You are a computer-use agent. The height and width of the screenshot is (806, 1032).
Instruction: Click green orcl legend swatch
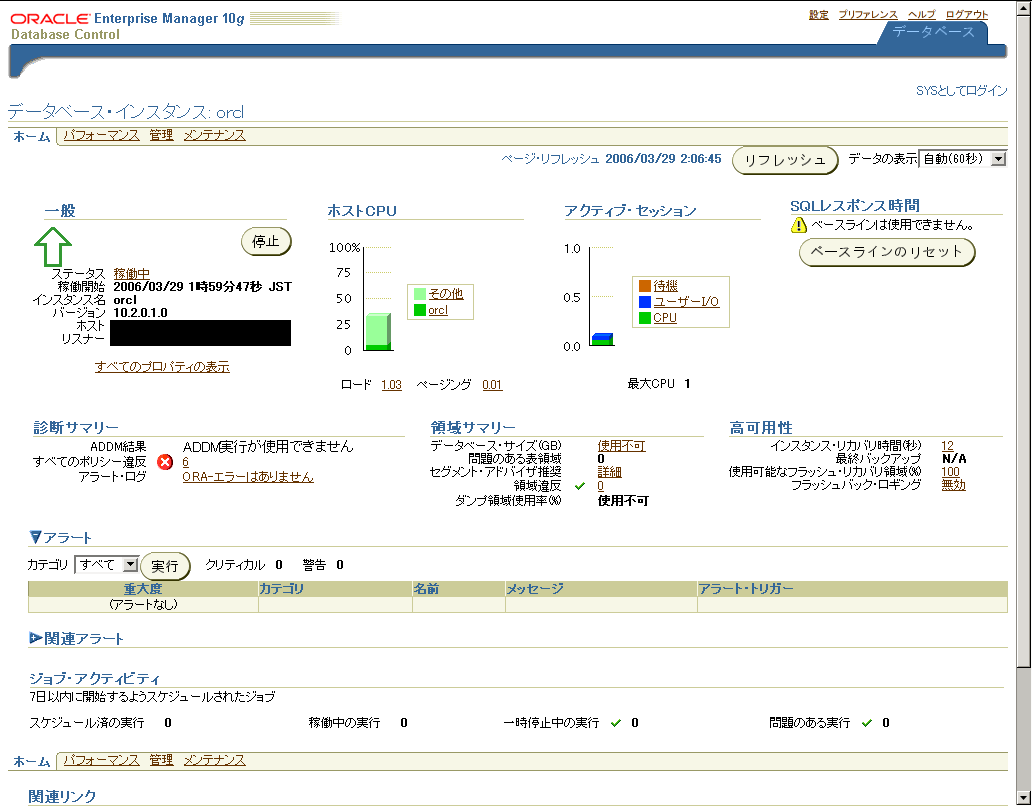(x=419, y=310)
